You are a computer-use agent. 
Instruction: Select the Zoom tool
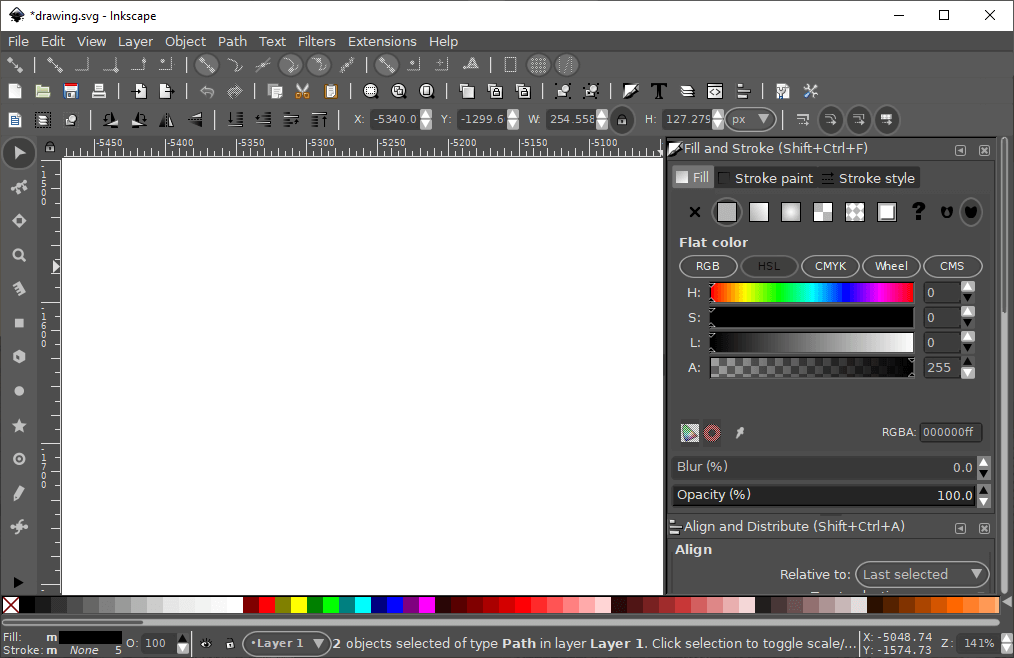[18, 254]
